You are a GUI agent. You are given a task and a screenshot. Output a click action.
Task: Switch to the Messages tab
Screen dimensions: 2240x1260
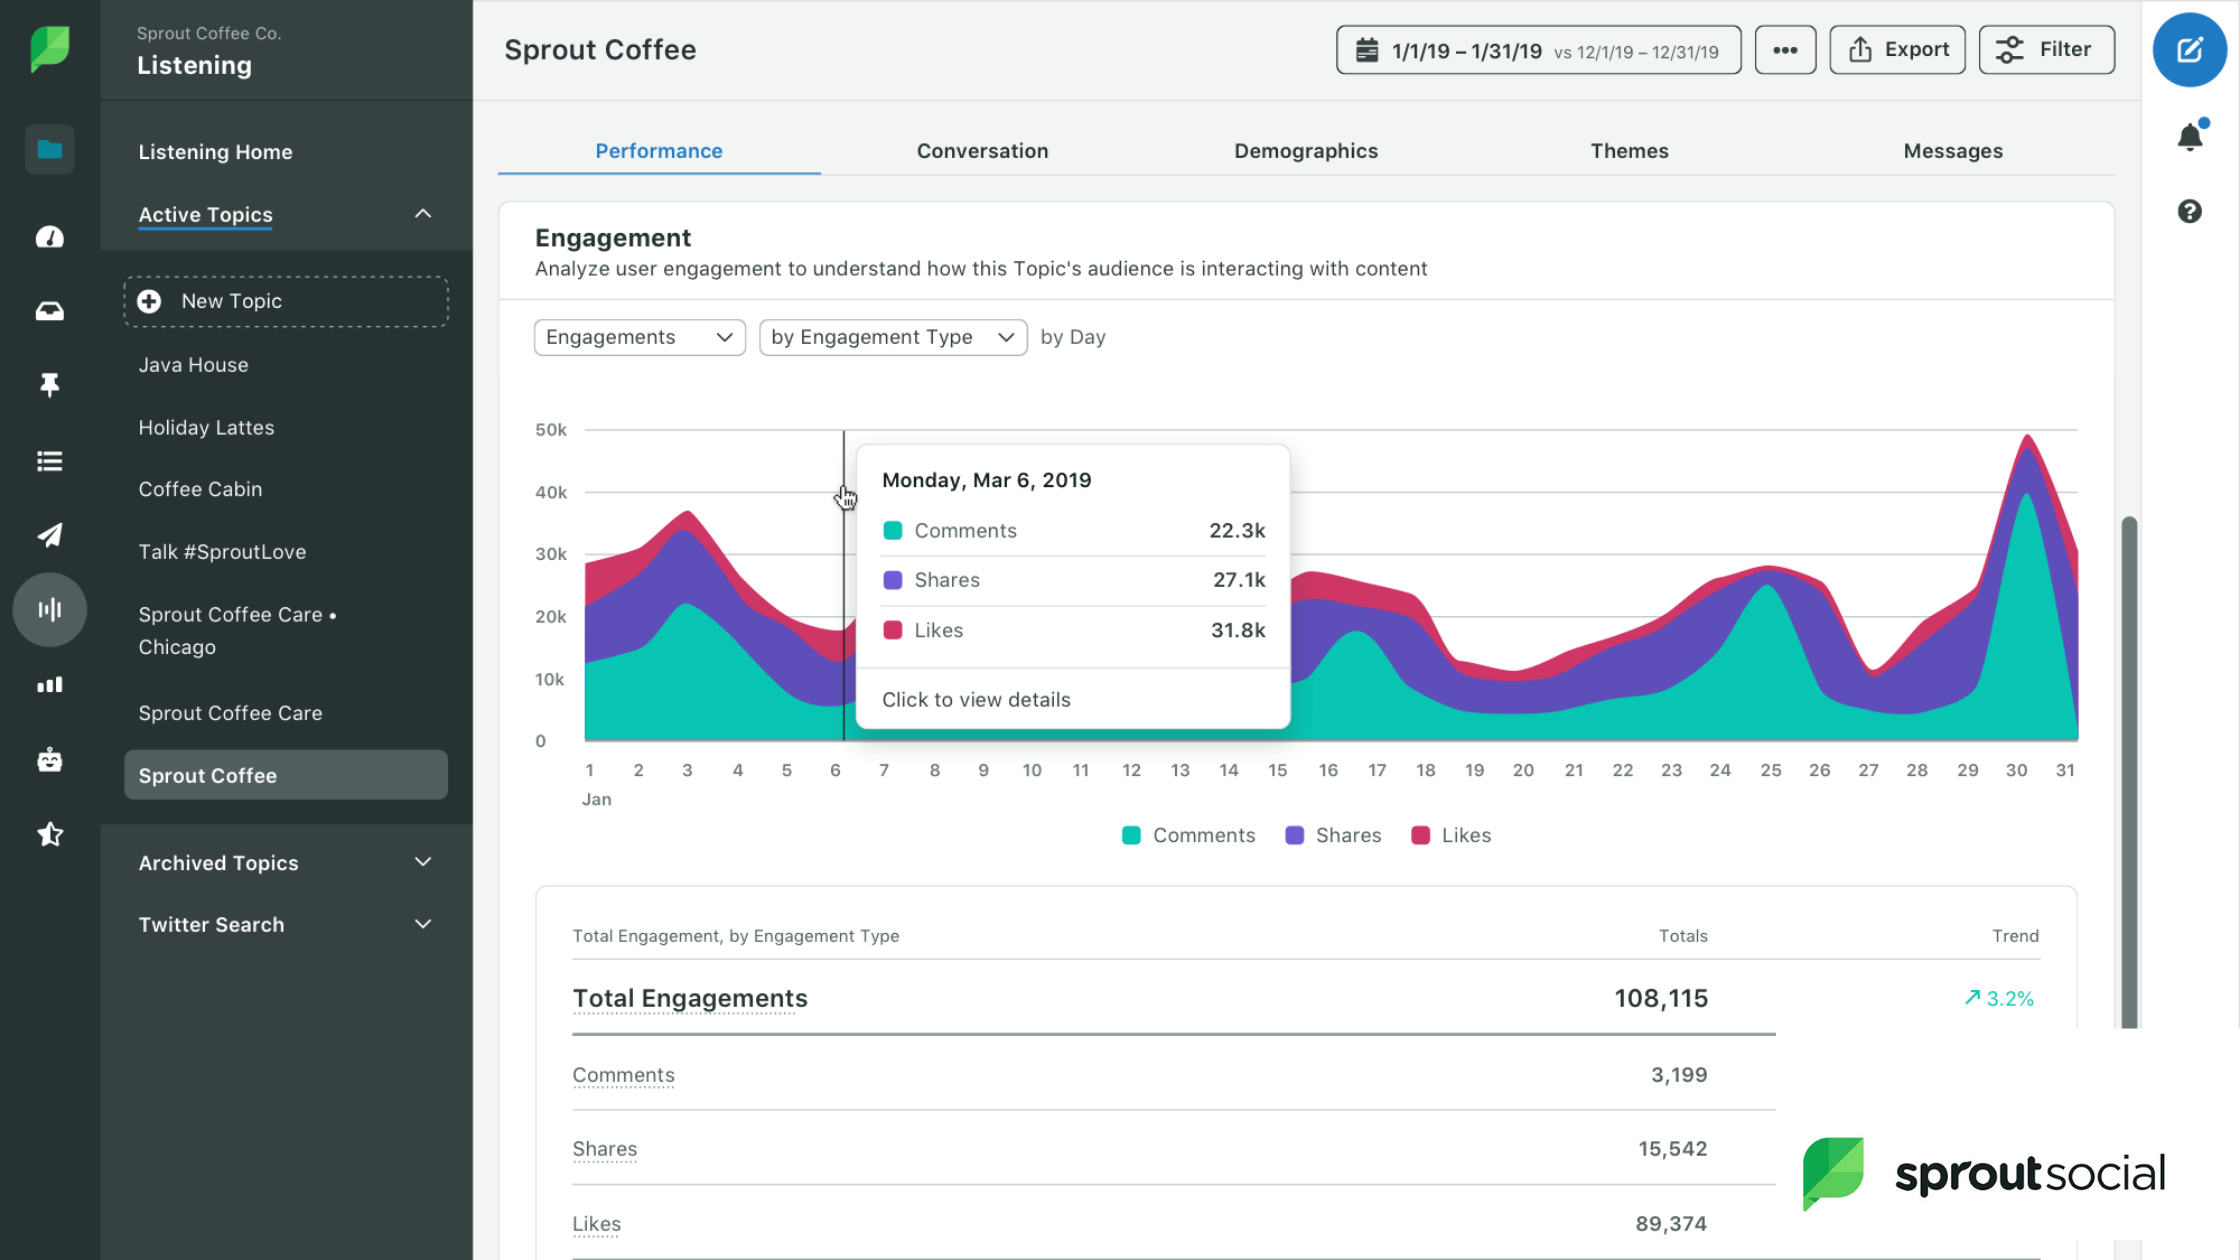point(1952,151)
